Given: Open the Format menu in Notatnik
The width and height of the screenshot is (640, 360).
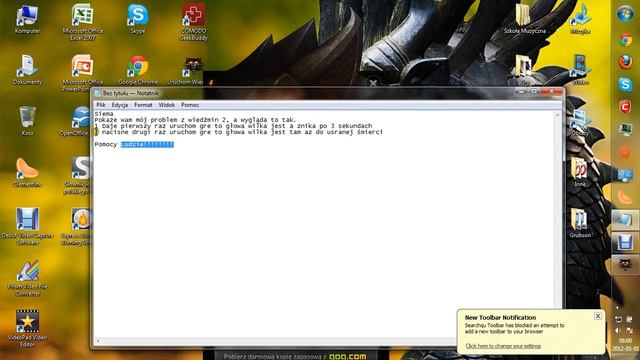Looking at the screenshot, I should pos(143,105).
